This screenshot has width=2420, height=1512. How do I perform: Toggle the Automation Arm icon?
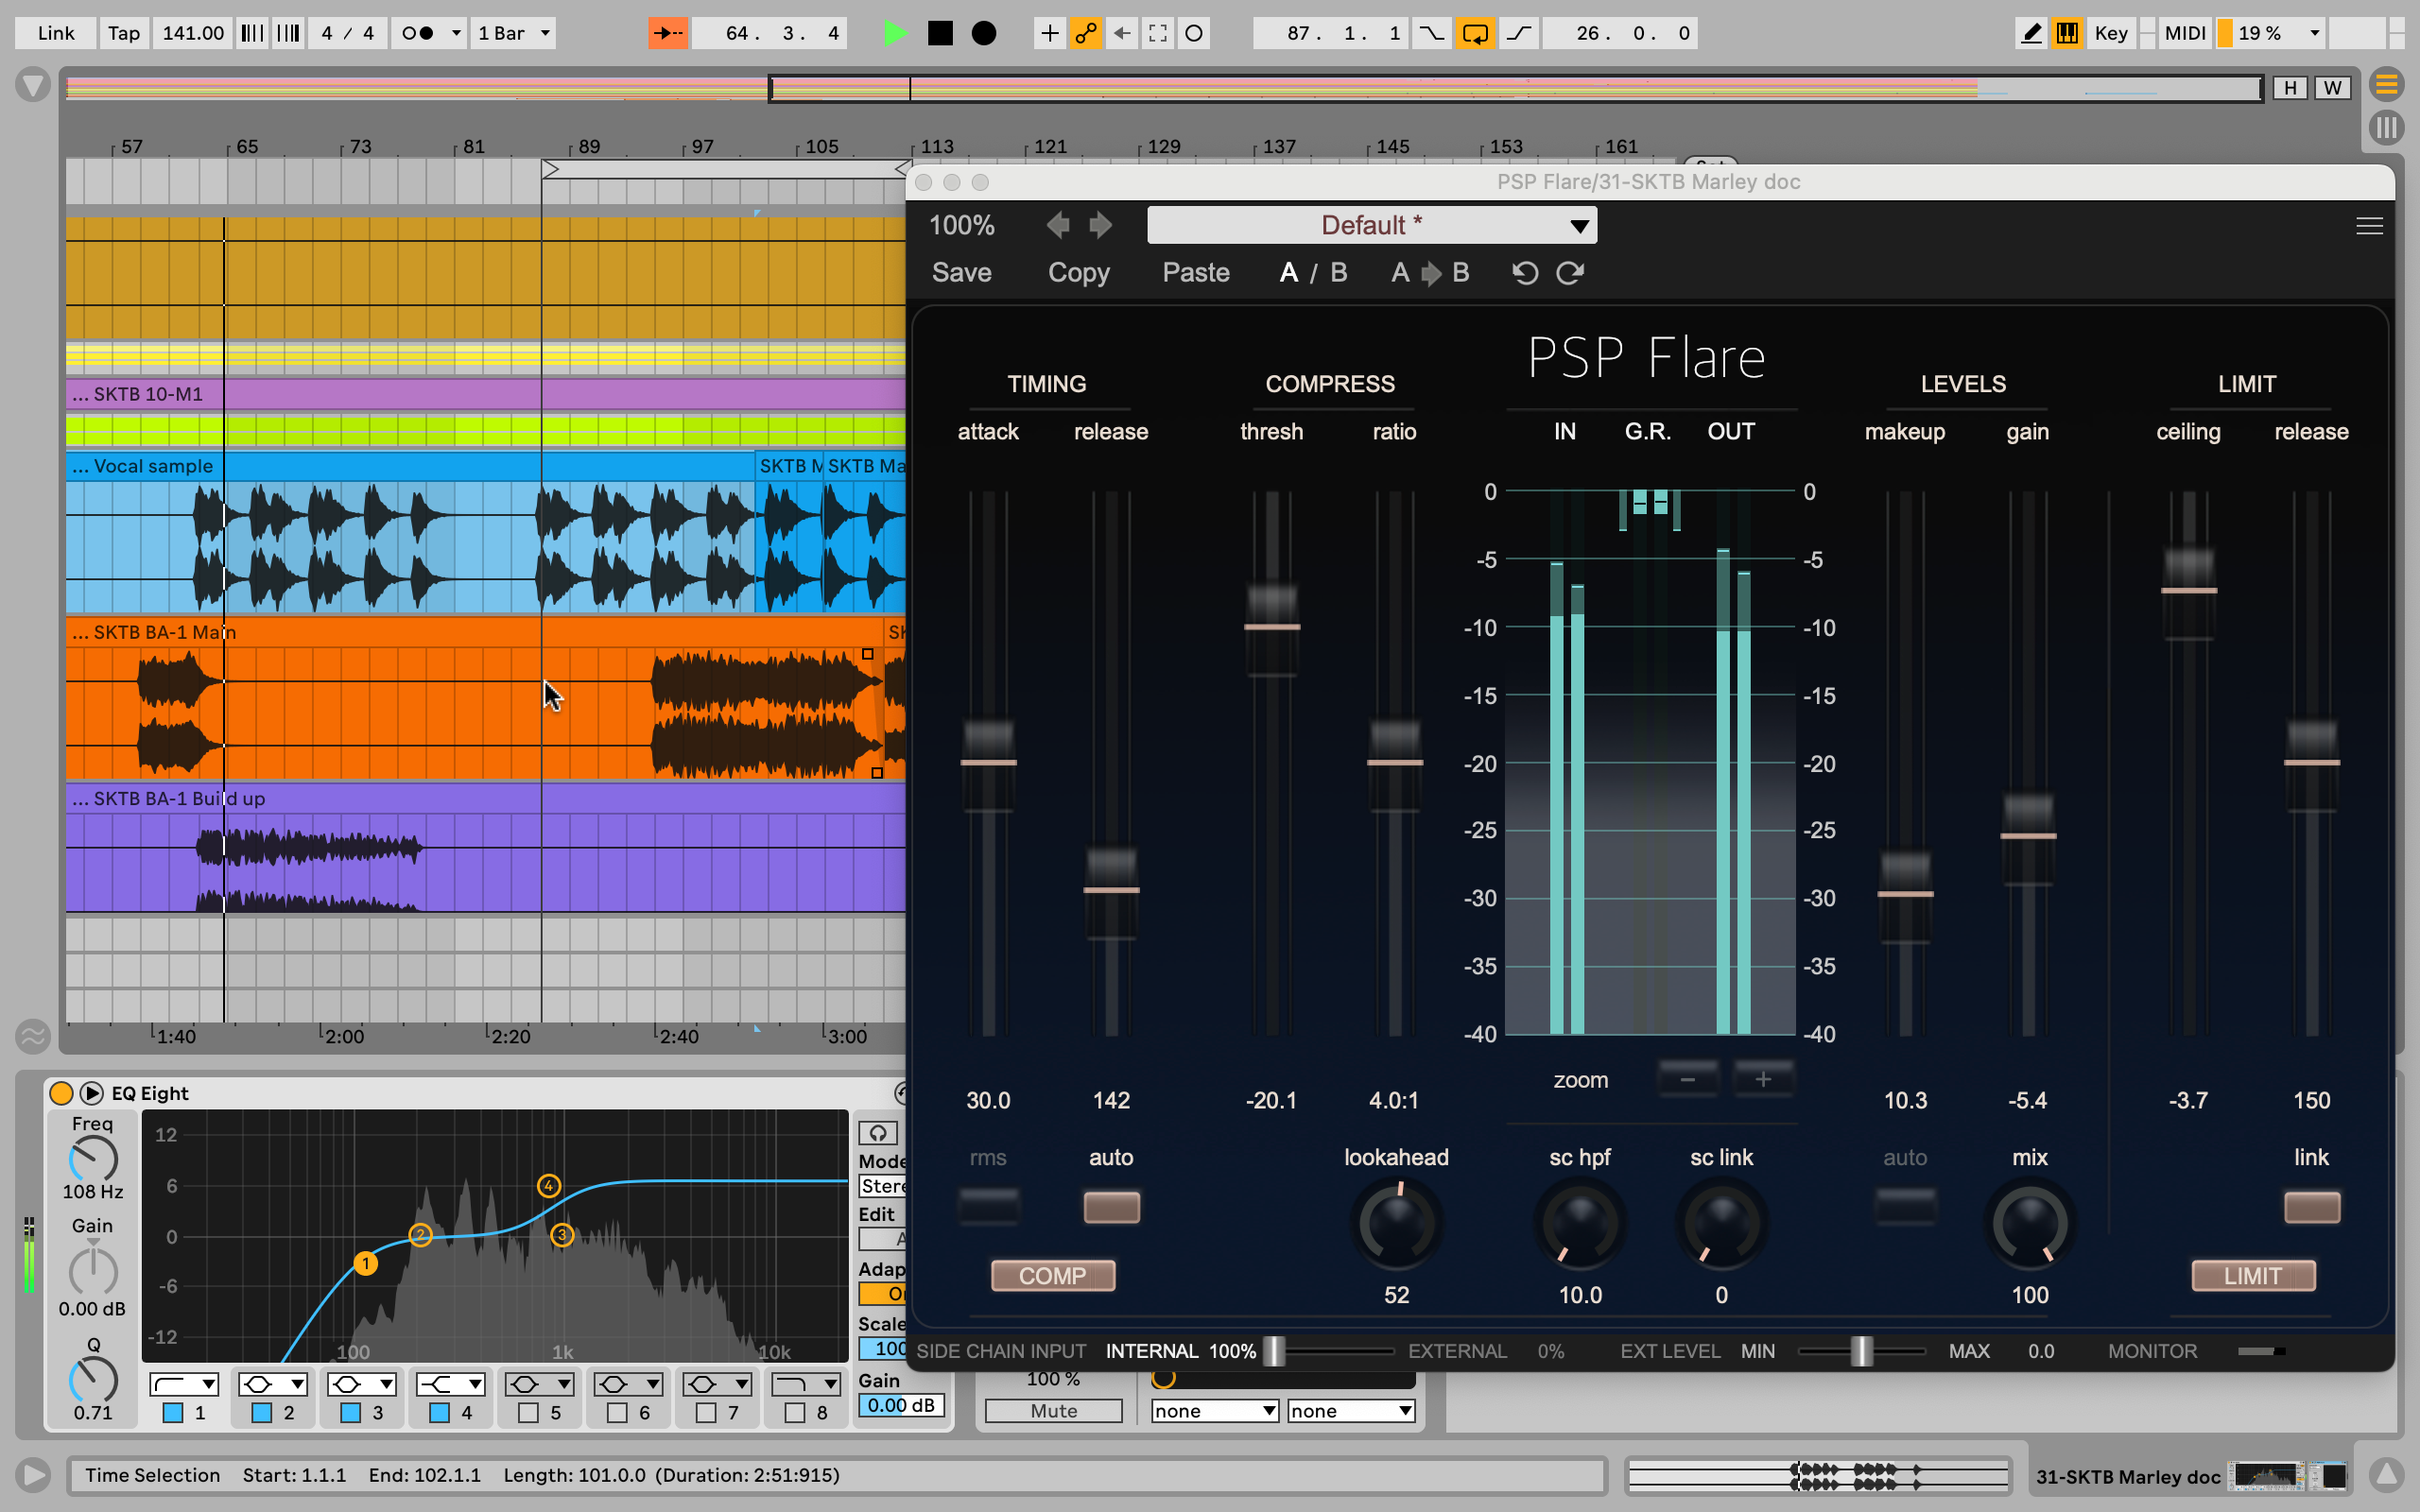pyautogui.click(x=1085, y=33)
